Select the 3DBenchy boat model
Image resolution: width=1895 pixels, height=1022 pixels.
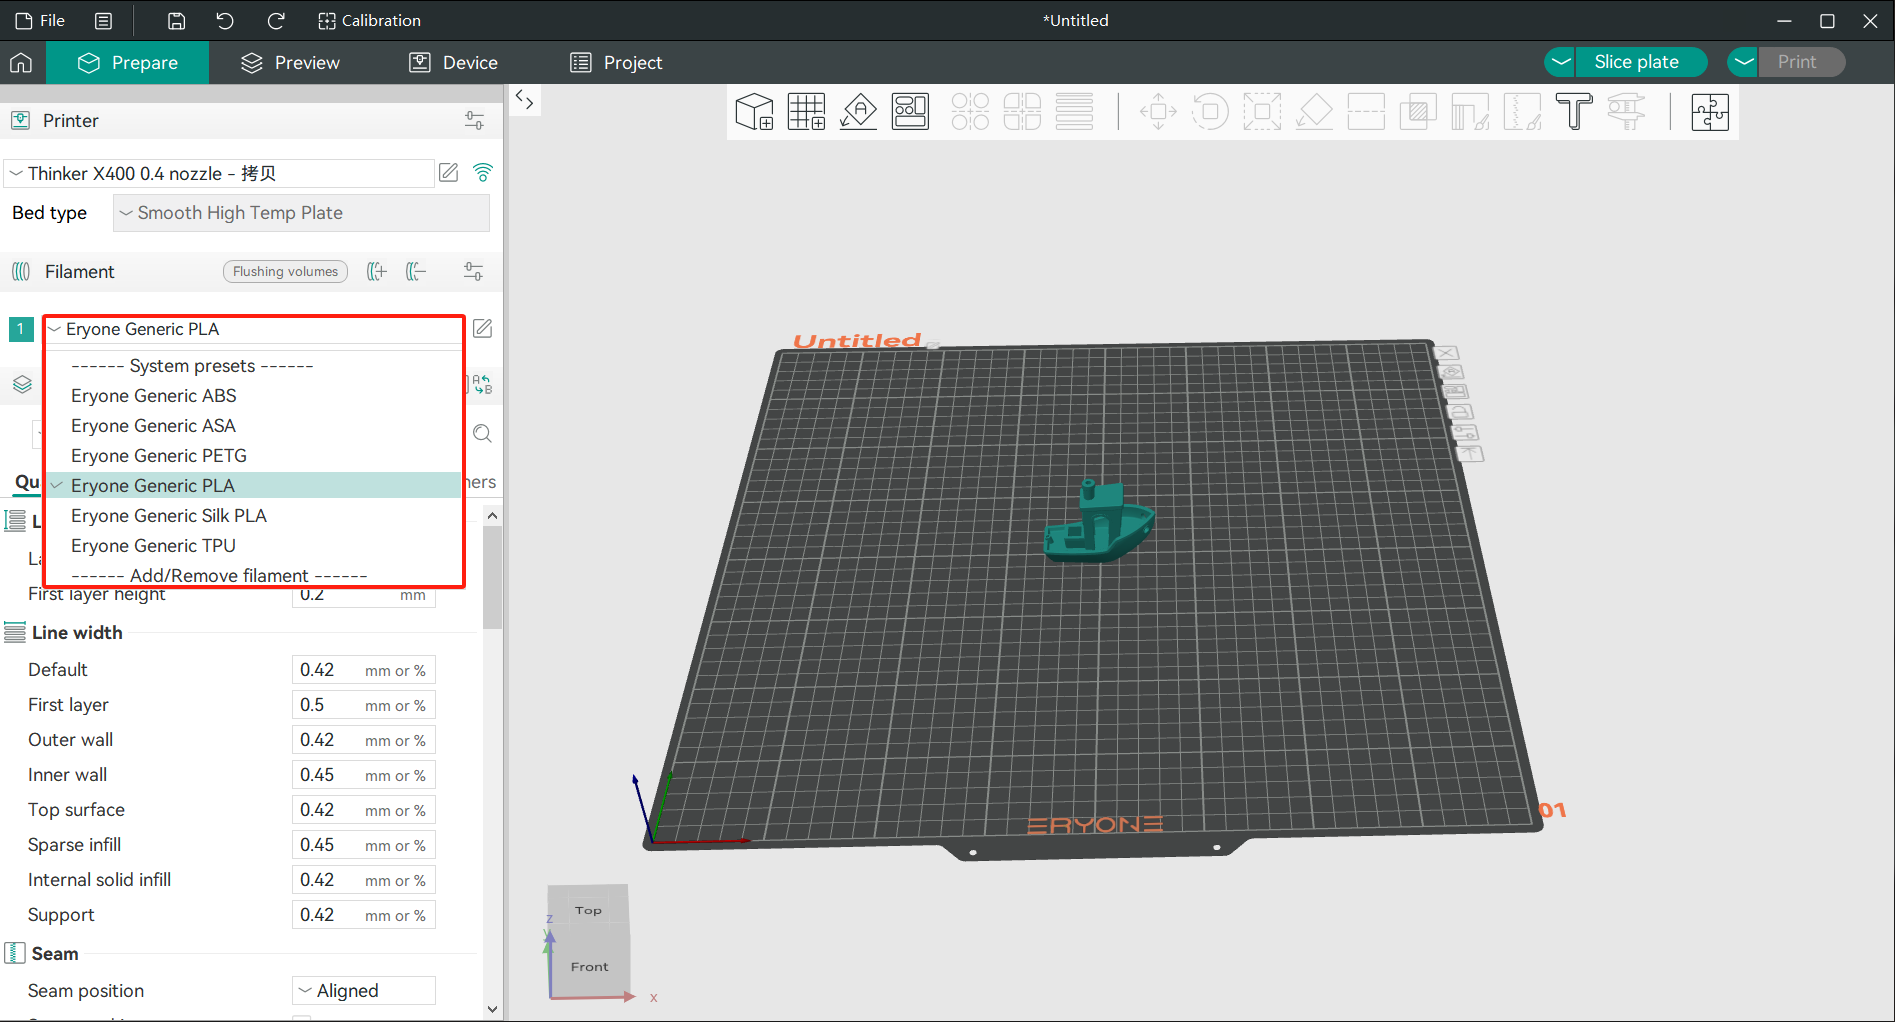[1099, 523]
